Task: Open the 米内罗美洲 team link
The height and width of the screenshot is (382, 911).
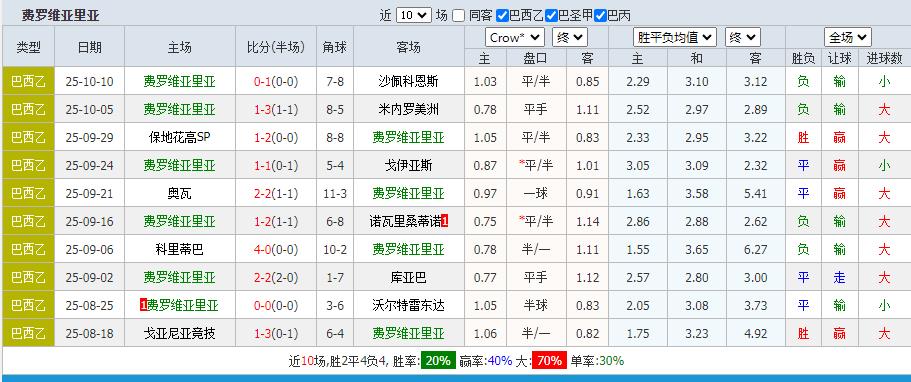Action: click(x=408, y=109)
